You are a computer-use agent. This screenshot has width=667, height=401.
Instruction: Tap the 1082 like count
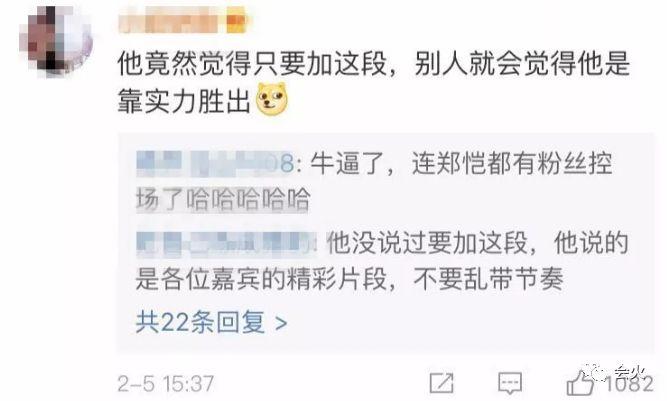pyautogui.click(x=630, y=384)
